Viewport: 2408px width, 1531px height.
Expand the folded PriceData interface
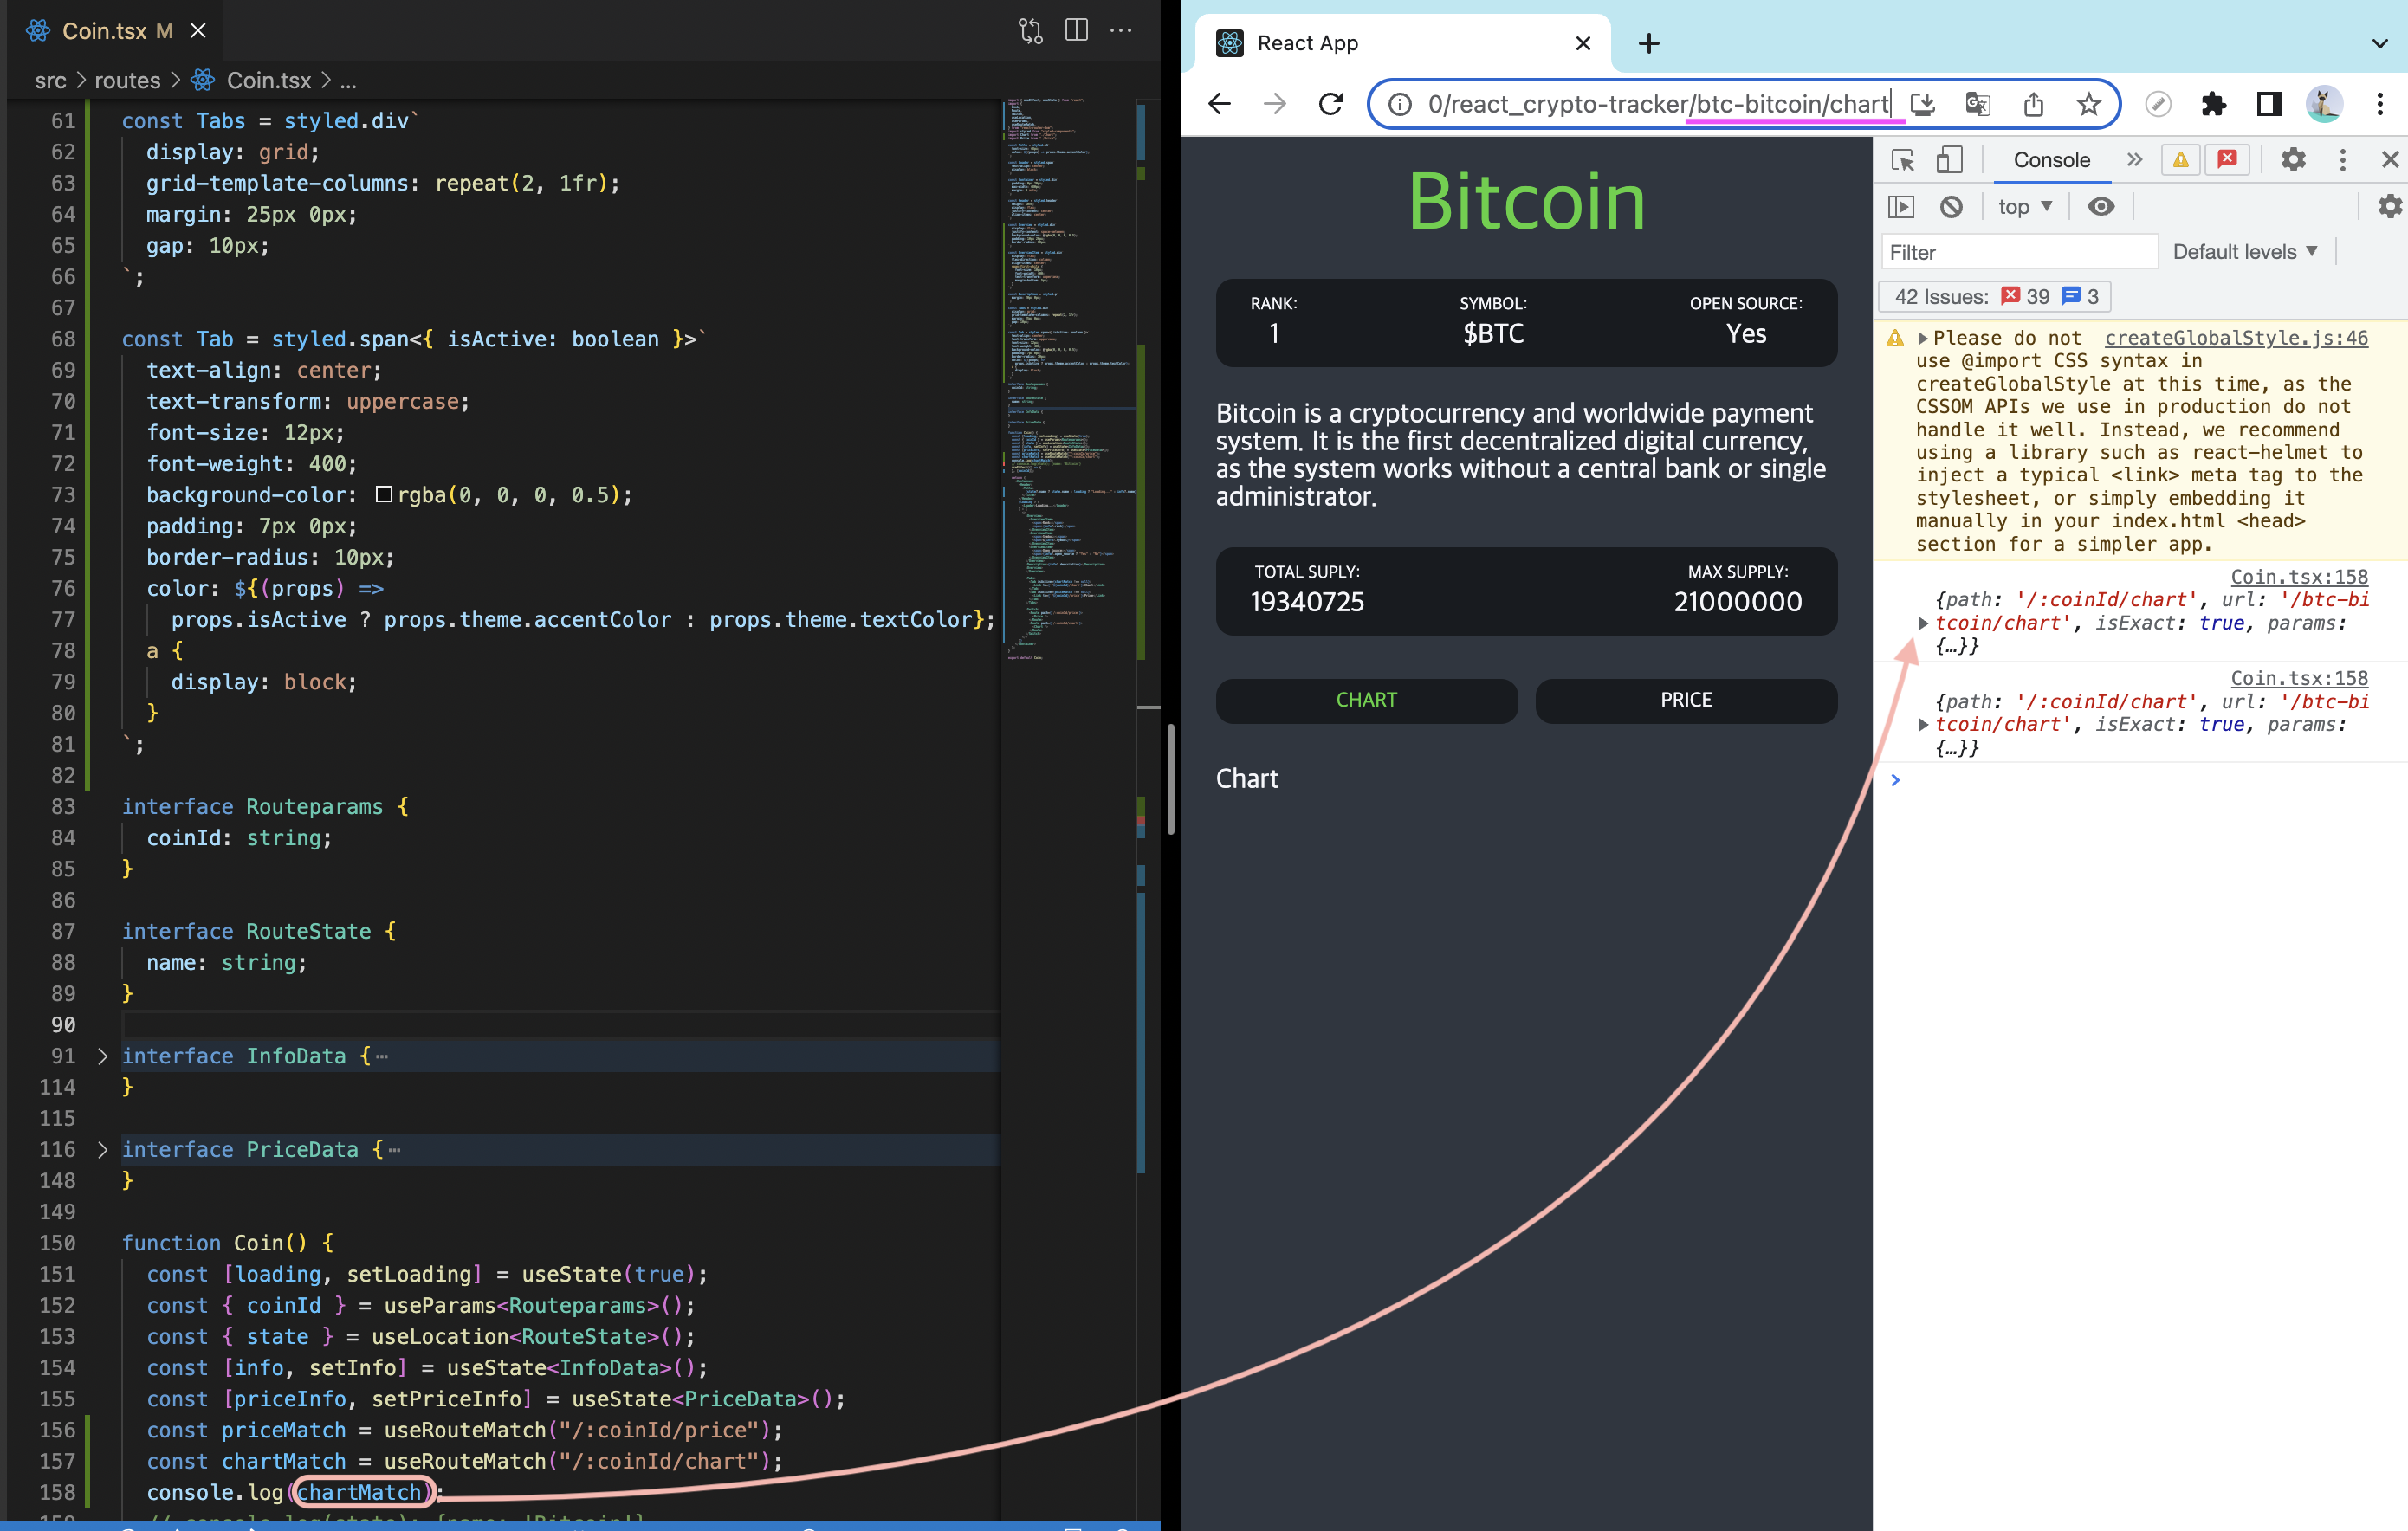102,1150
